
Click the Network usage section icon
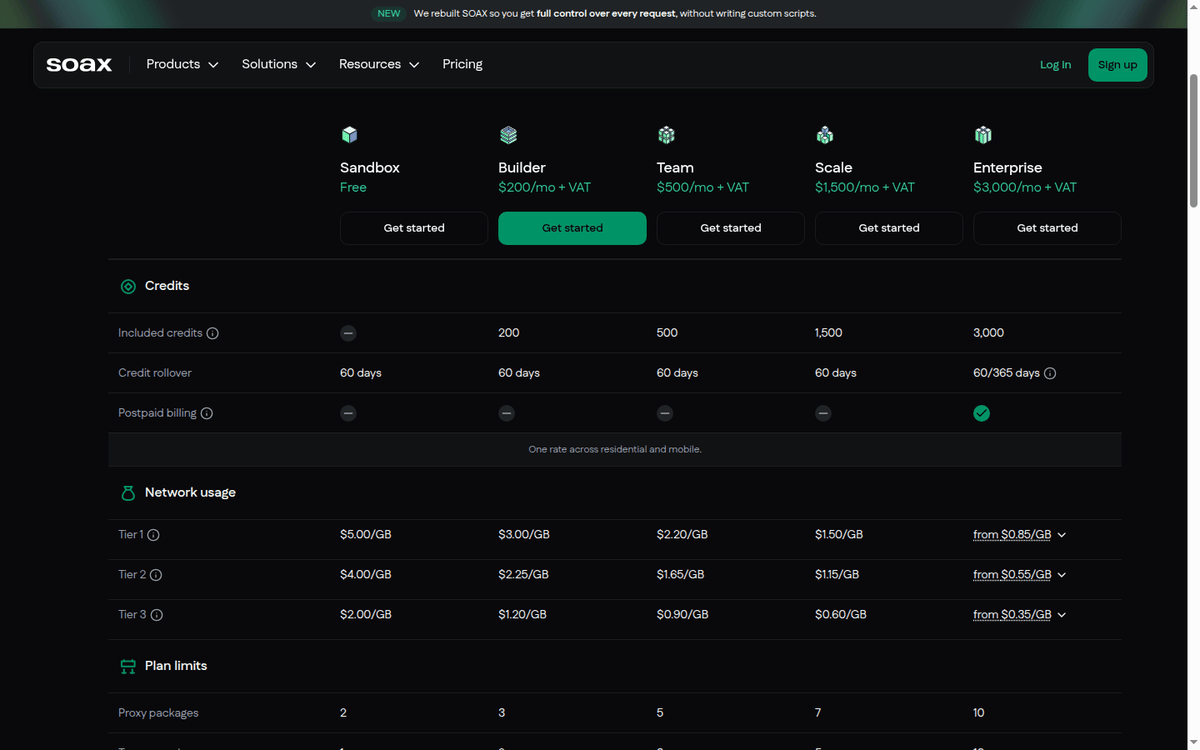click(128, 493)
